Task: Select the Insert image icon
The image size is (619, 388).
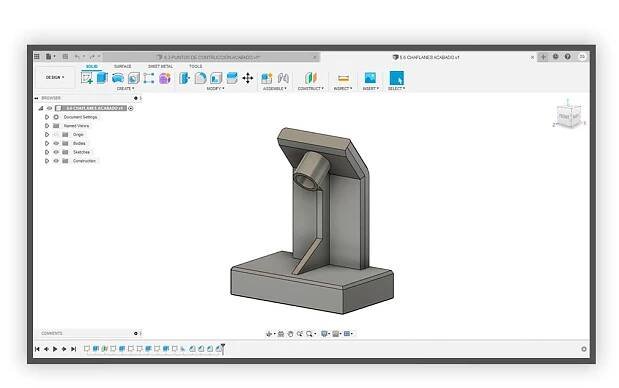Action: [x=370, y=78]
